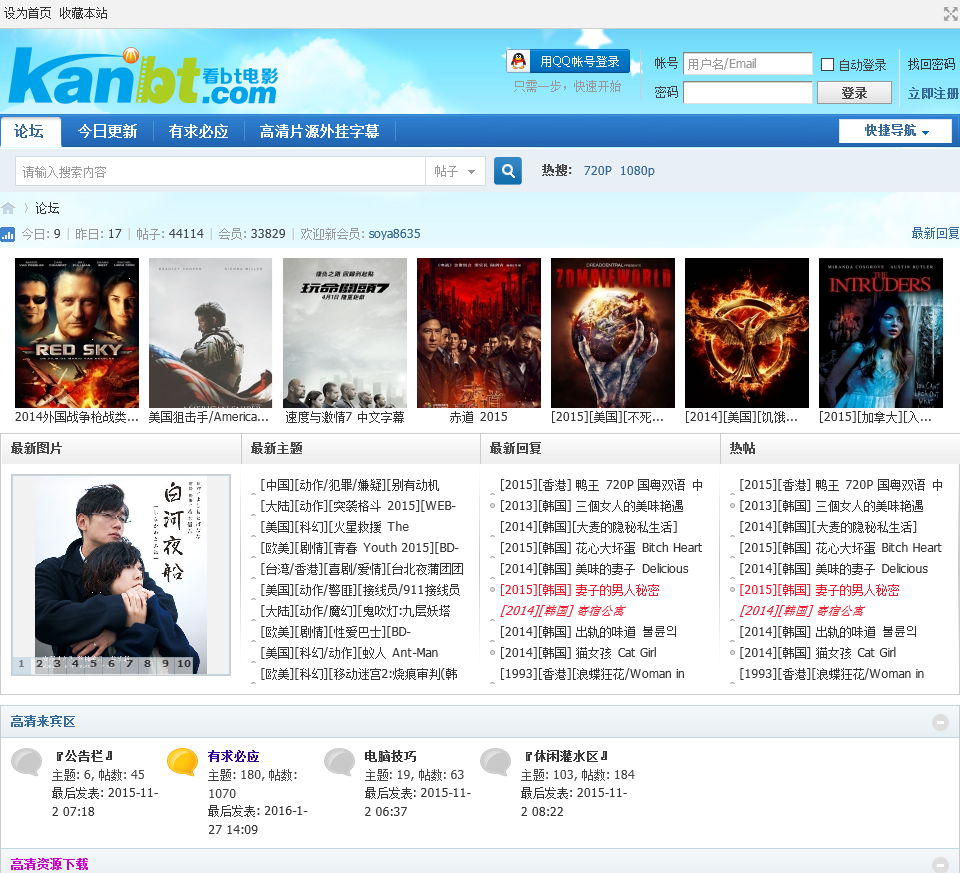The image size is (960, 873).
Task: Click the 最新回复 link on right
Action: tap(935, 233)
